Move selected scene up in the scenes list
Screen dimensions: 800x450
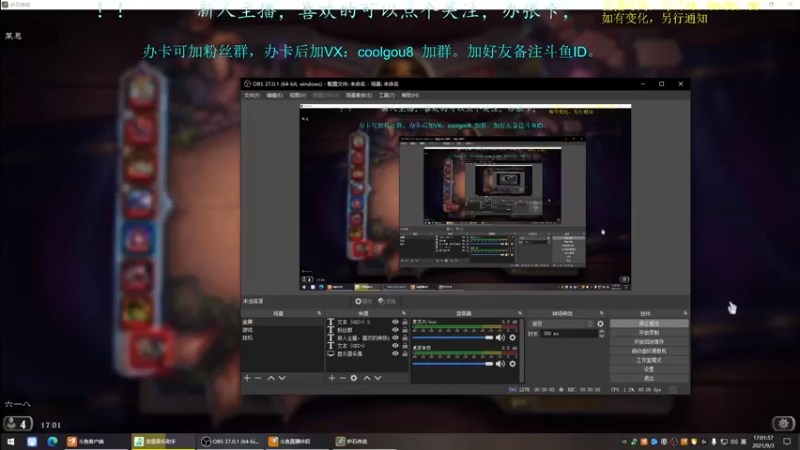pyautogui.click(x=271, y=378)
